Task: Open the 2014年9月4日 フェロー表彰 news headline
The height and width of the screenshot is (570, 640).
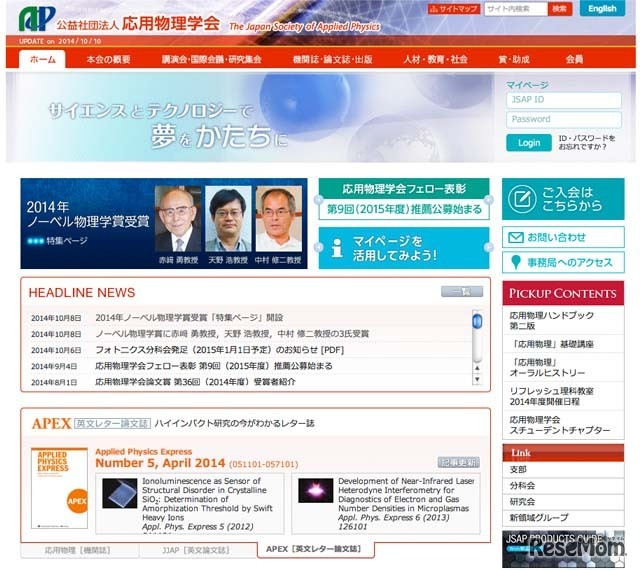Action: click(213, 366)
